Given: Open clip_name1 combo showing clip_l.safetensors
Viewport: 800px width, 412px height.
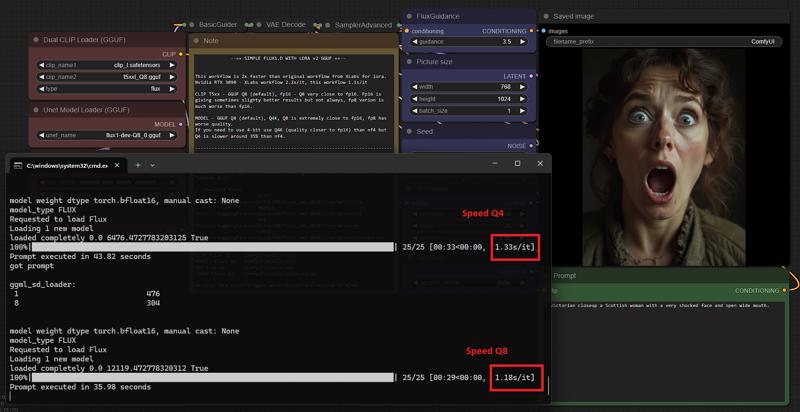Looking at the screenshot, I should [x=106, y=65].
